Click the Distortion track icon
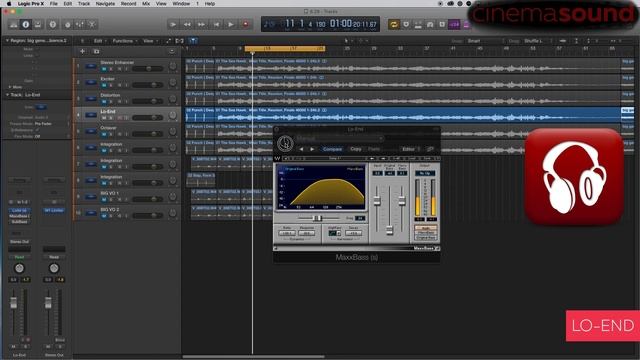640x360 pixels. (x=91, y=99)
